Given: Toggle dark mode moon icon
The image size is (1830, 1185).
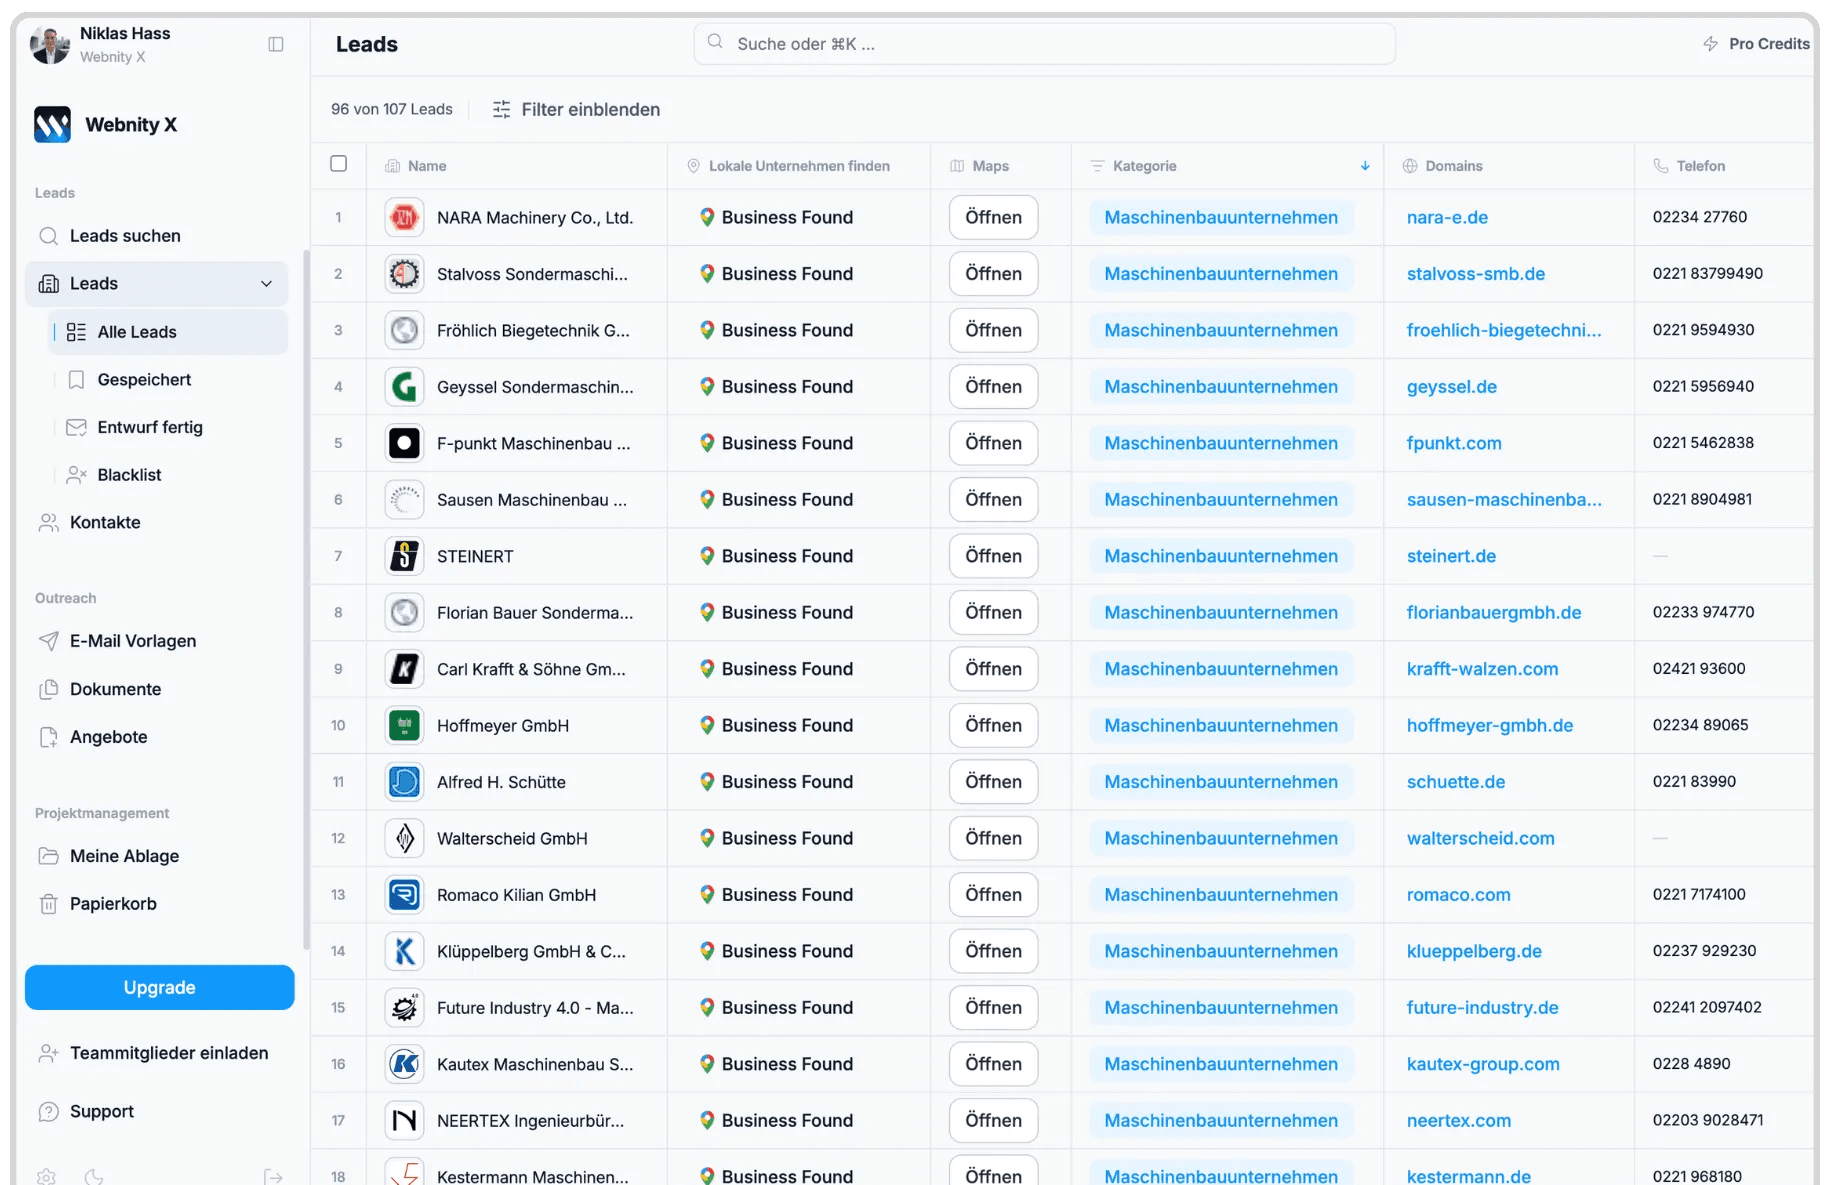Looking at the screenshot, I should [x=94, y=1176].
